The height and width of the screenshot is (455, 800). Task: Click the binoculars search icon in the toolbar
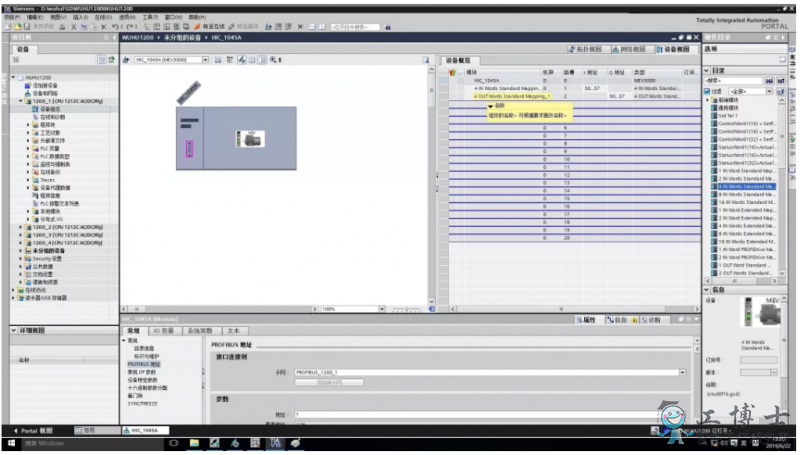coord(387,27)
